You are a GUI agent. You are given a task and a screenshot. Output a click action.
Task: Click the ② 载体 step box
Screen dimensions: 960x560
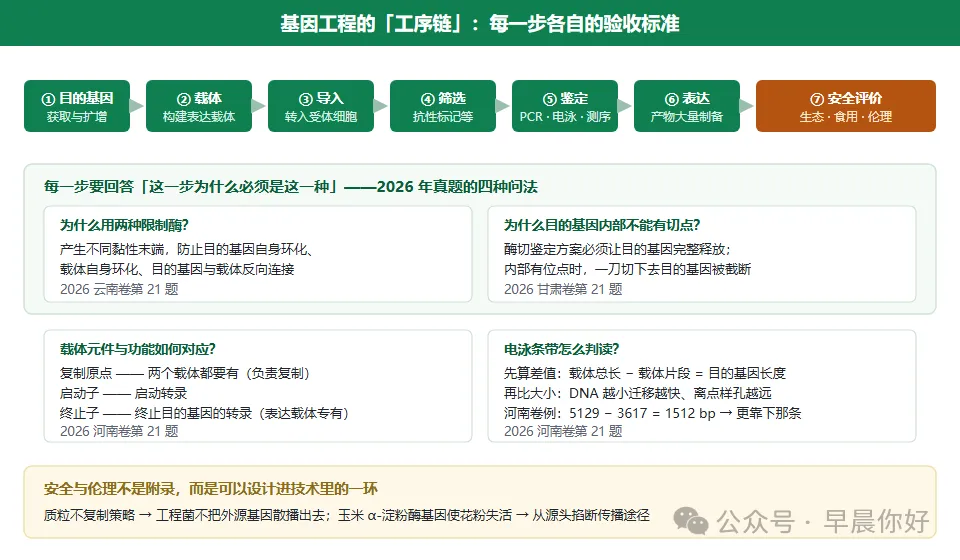199,106
